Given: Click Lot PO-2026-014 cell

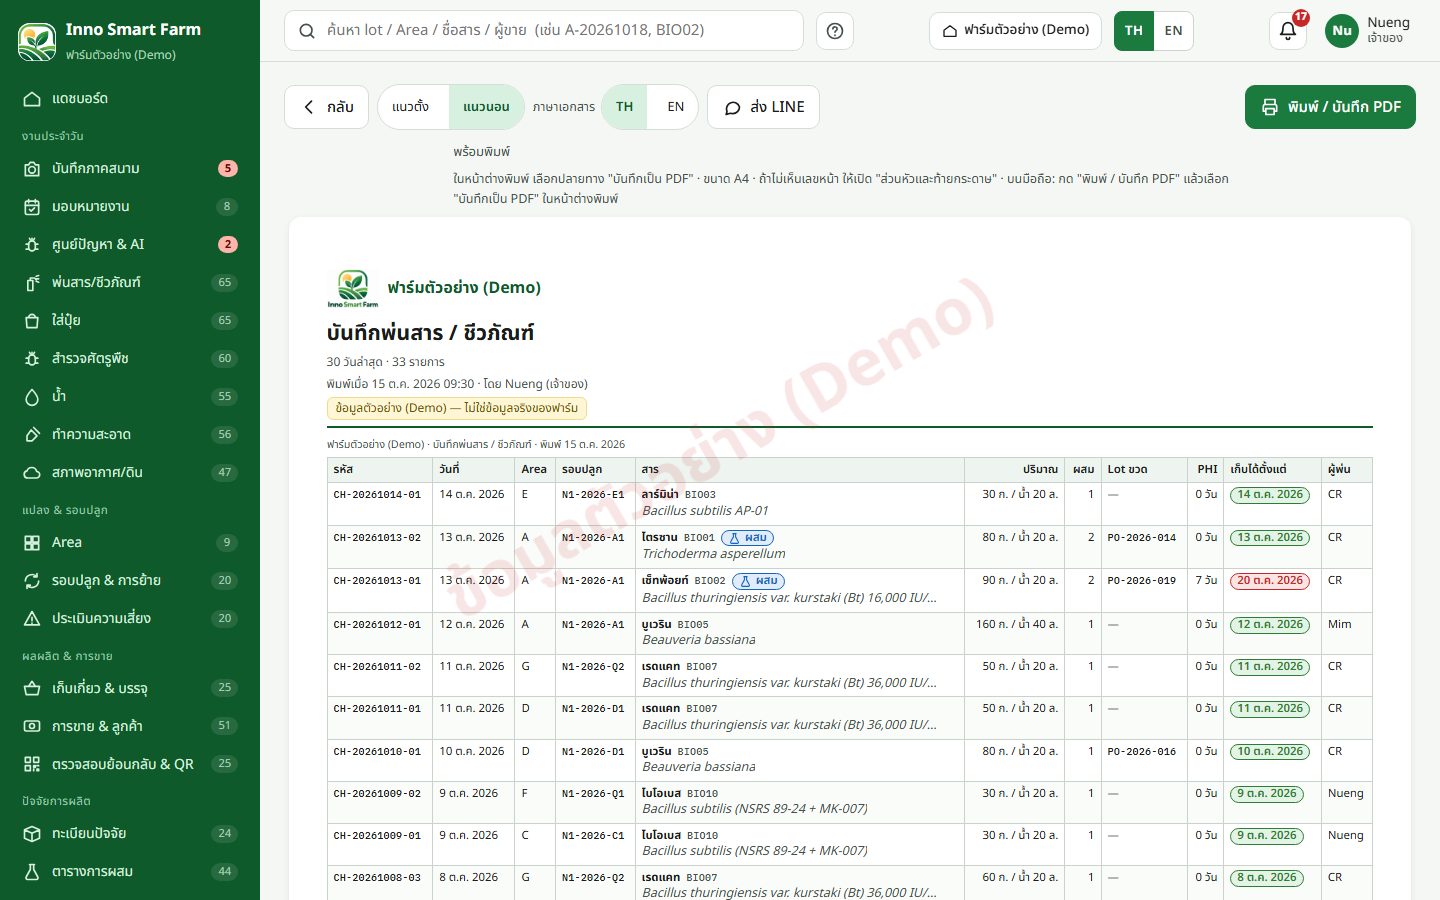Looking at the screenshot, I should [1142, 538].
